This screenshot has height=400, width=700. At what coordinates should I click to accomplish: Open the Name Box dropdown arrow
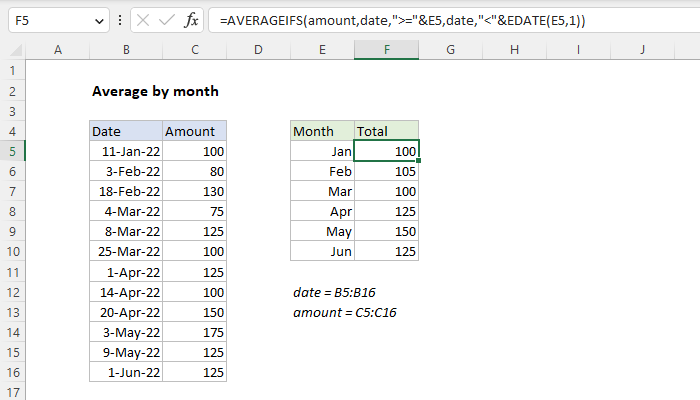[99, 21]
